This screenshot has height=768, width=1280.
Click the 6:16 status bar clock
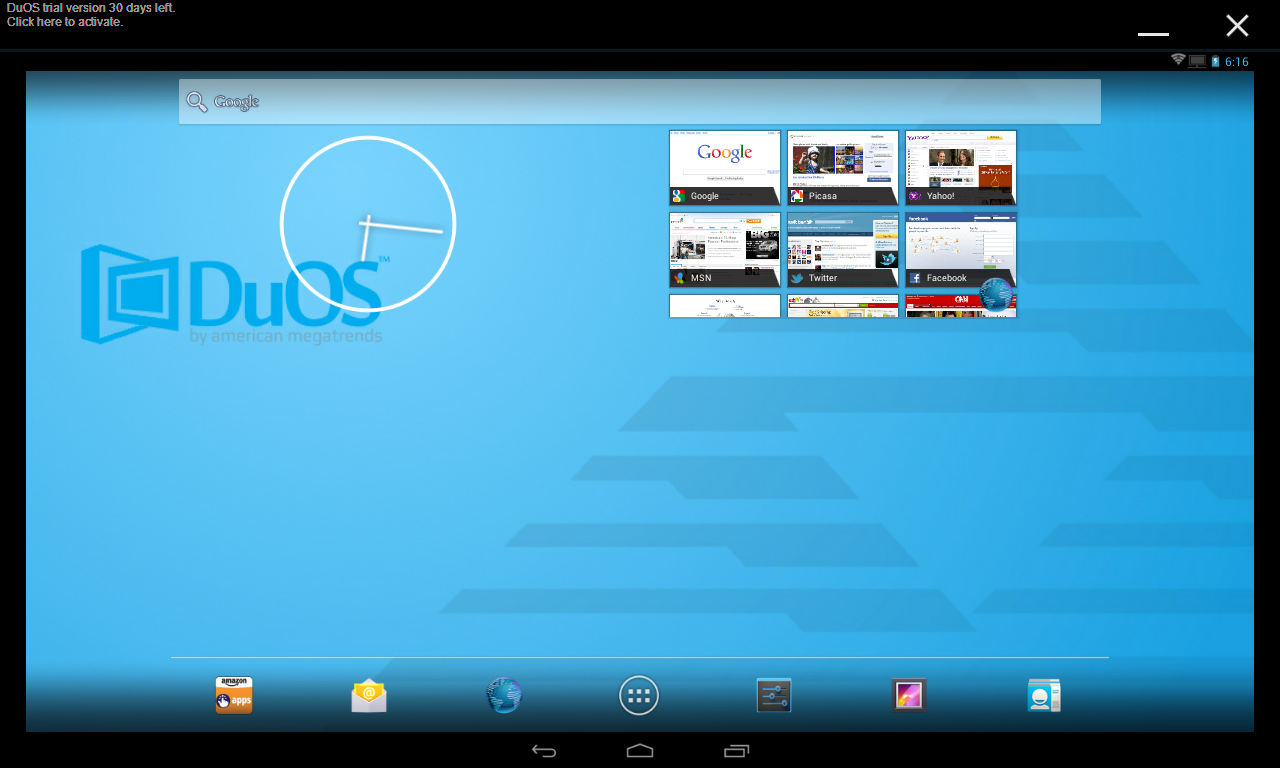1237,62
